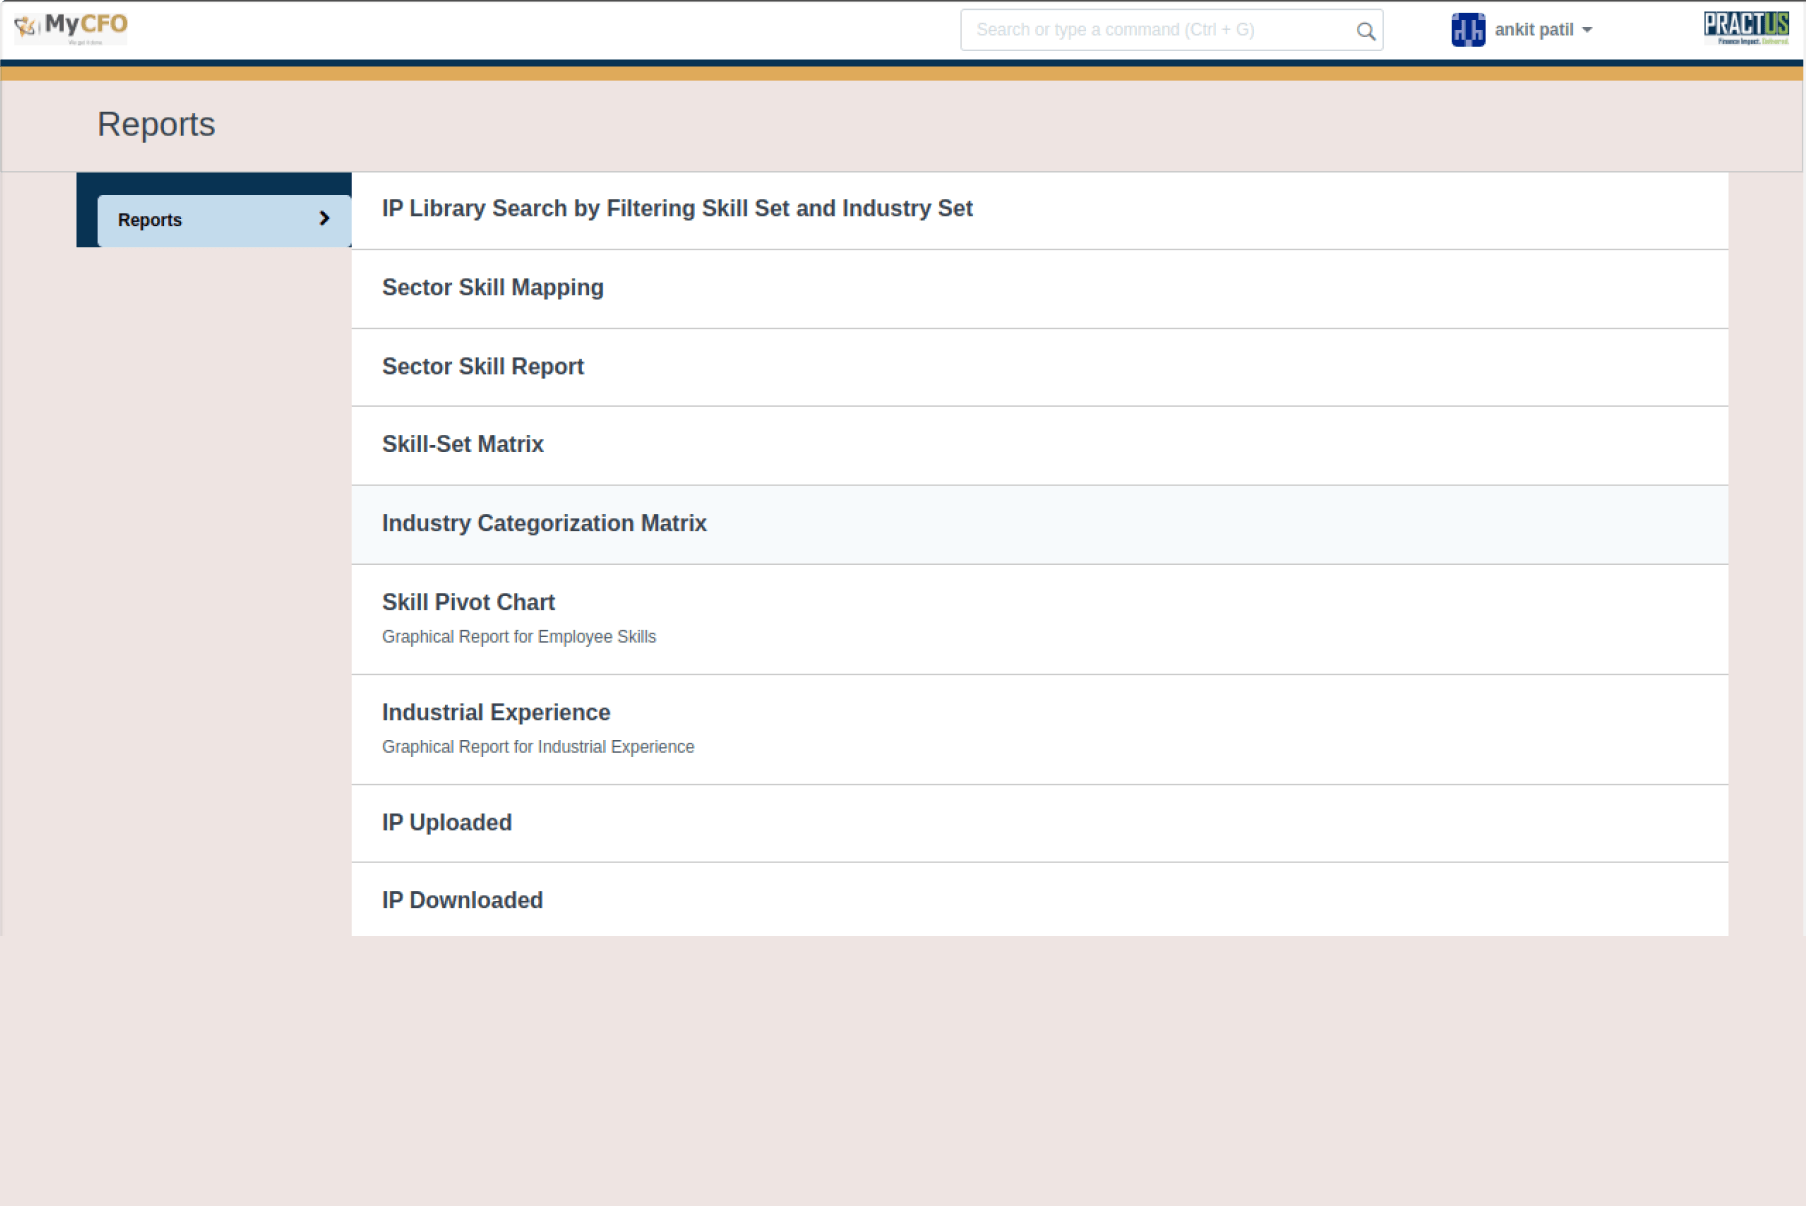The width and height of the screenshot is (1806, 1206).
Task: View the Industrial Experience report title
Action: point(496,713)
